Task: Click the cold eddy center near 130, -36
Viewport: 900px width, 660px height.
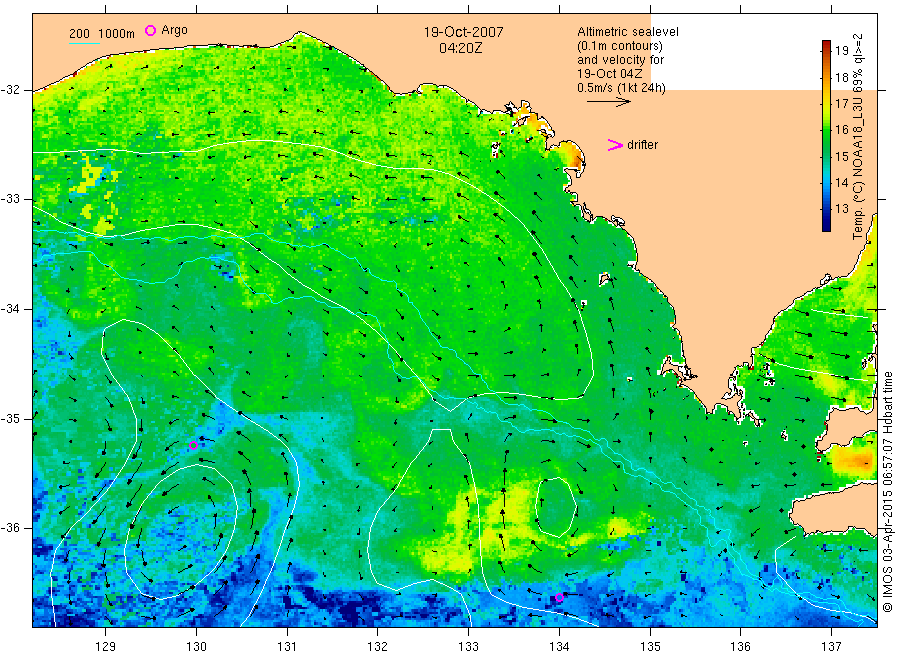Action: click(179, 531)
